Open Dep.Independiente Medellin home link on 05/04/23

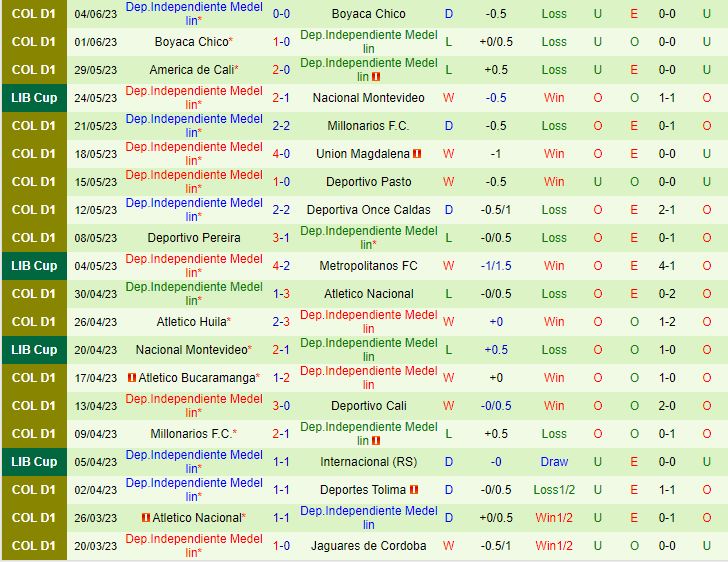tap(194, 462)
